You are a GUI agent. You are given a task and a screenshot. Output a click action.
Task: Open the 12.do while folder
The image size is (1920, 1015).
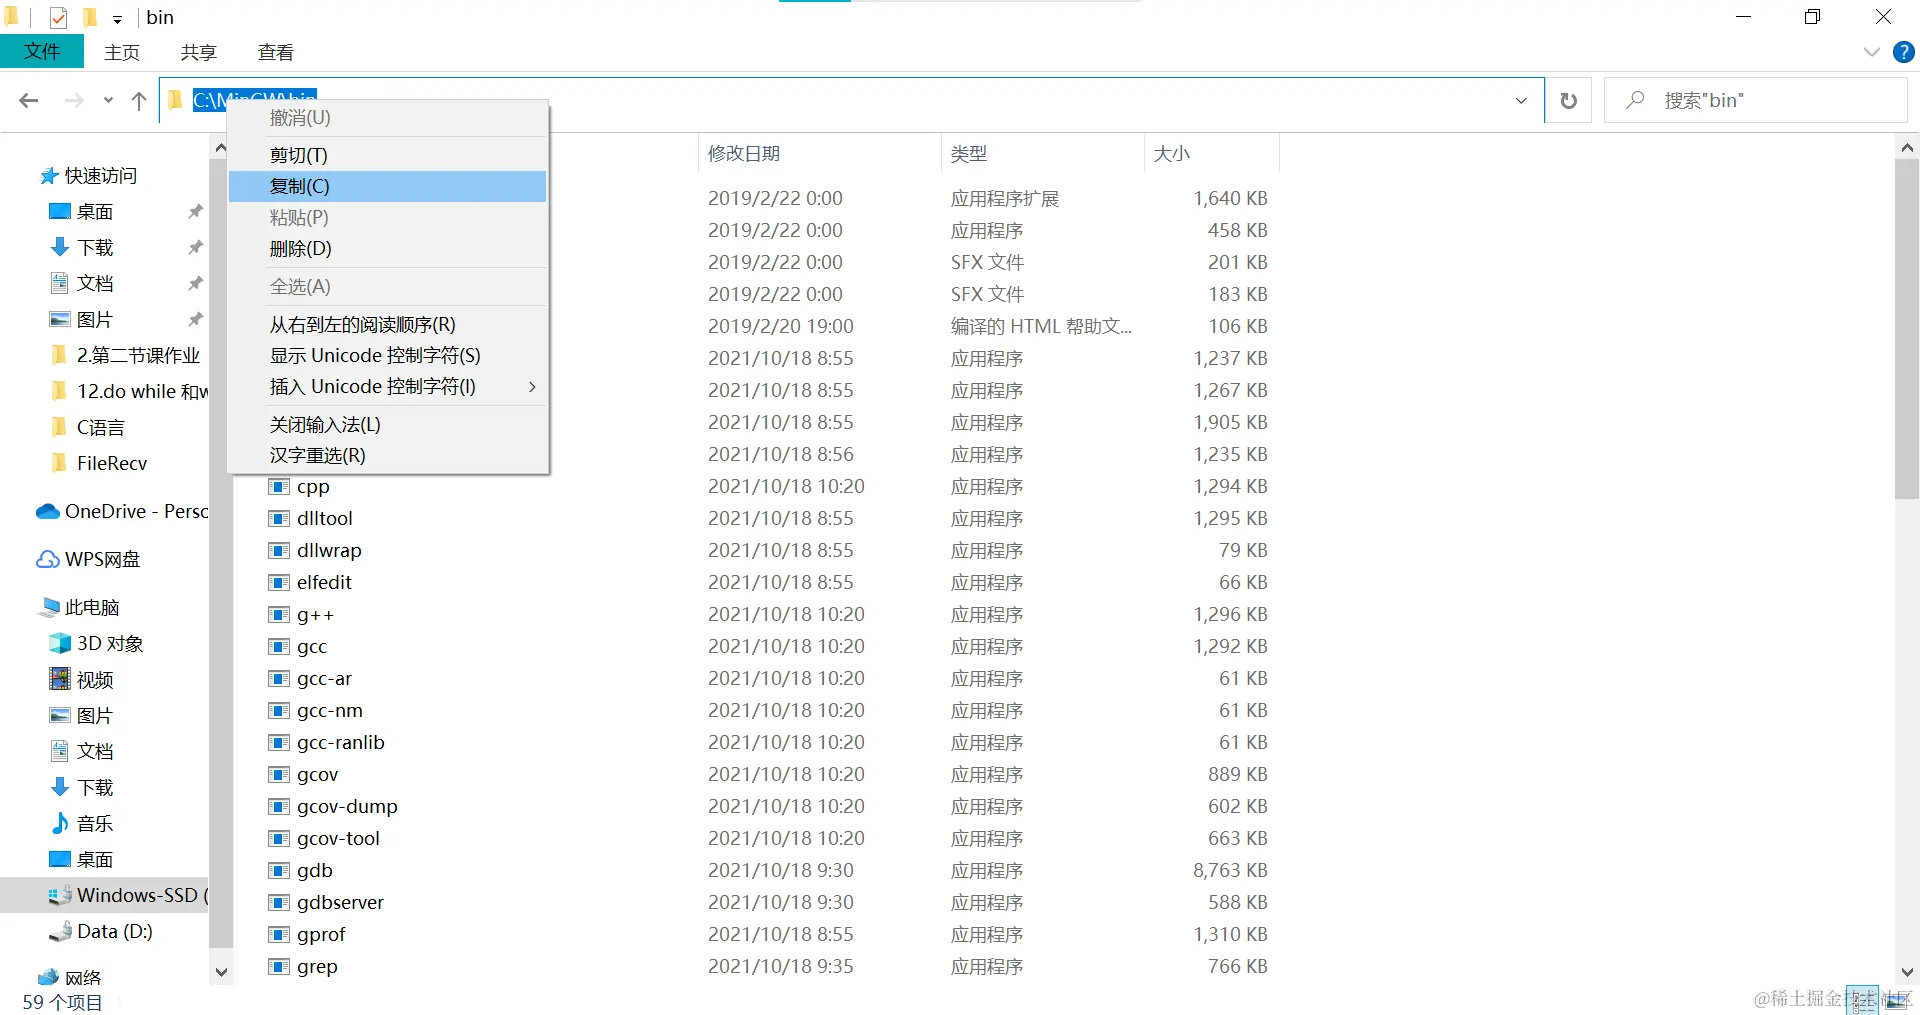click(128, 391)
